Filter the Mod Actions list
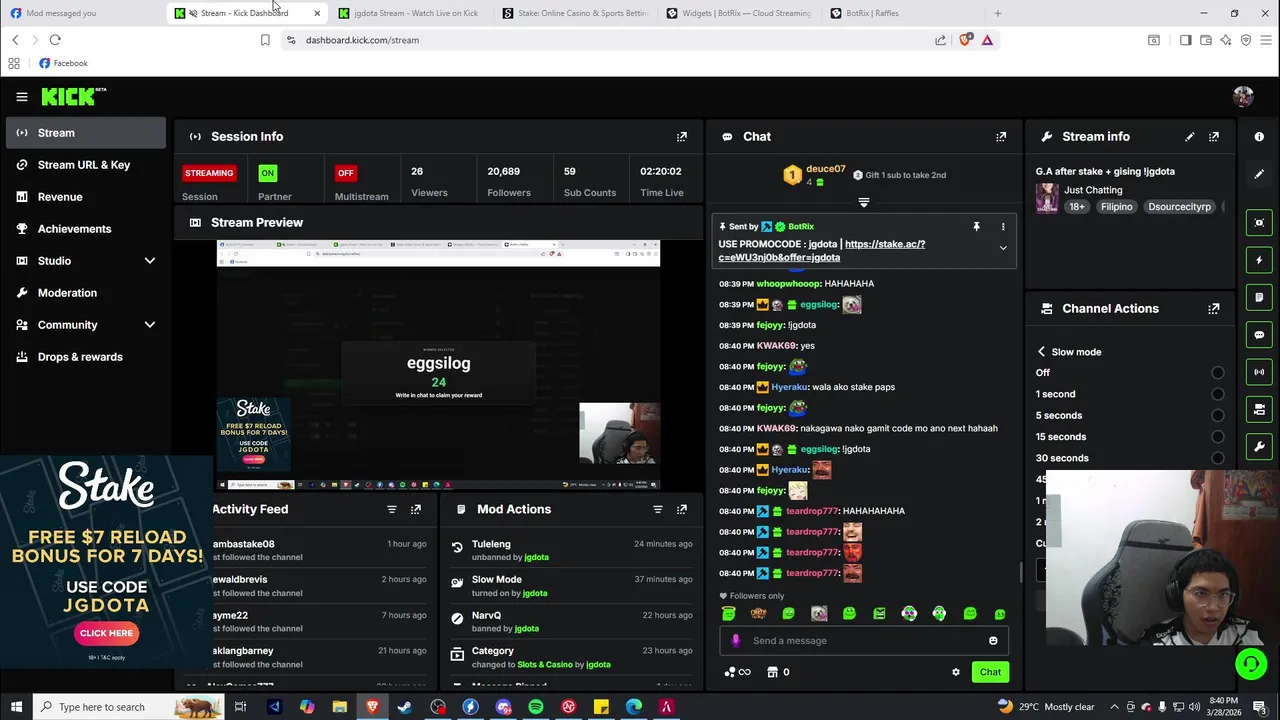 click(658, 509)
